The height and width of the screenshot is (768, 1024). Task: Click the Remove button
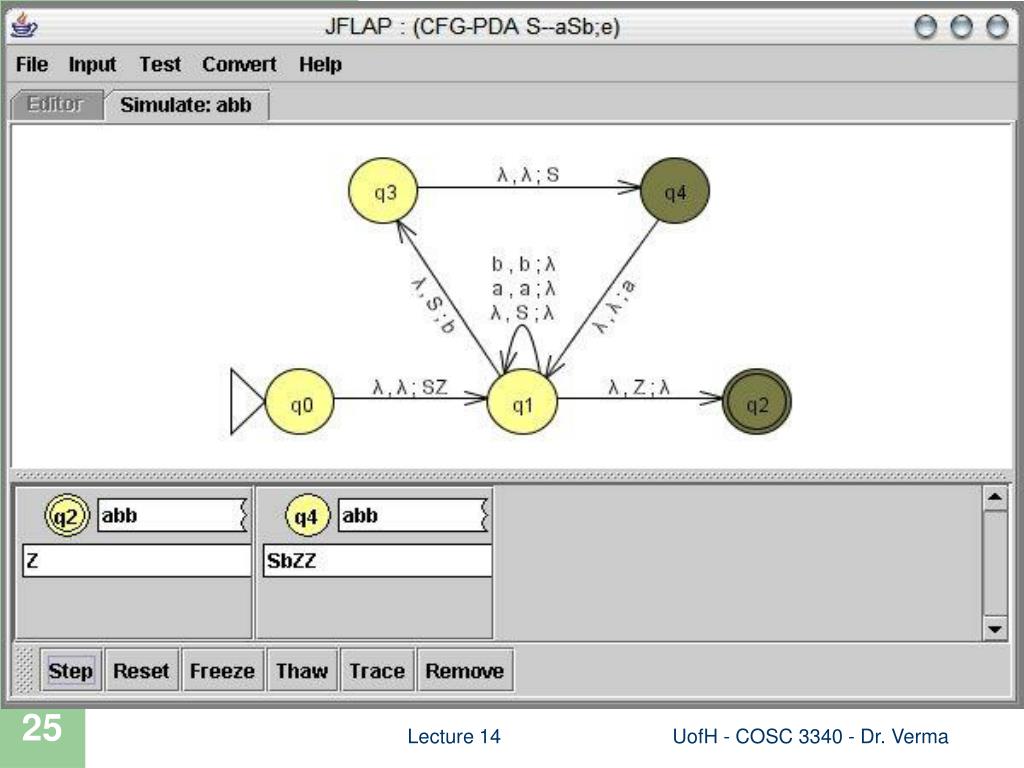point(464,670)
